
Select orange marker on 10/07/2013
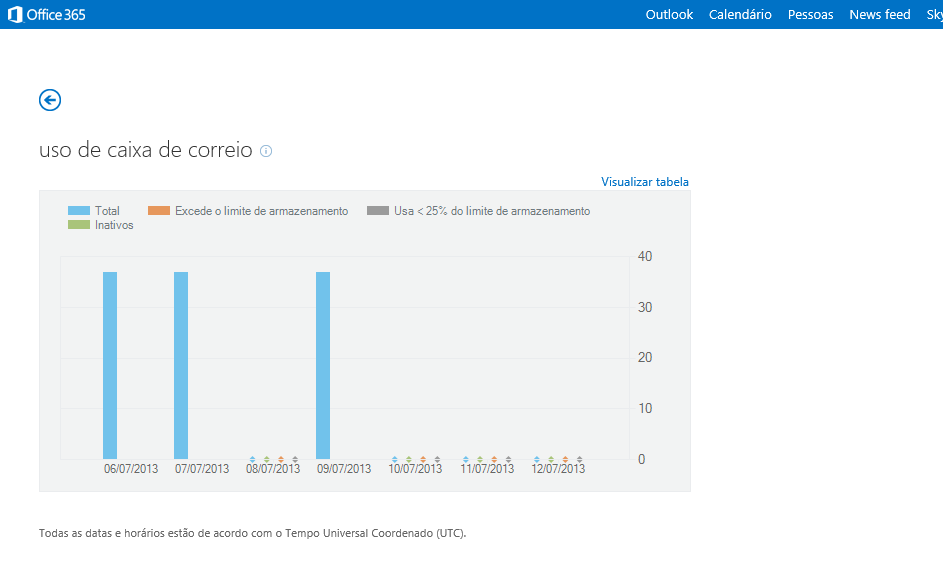pos(423,459)
